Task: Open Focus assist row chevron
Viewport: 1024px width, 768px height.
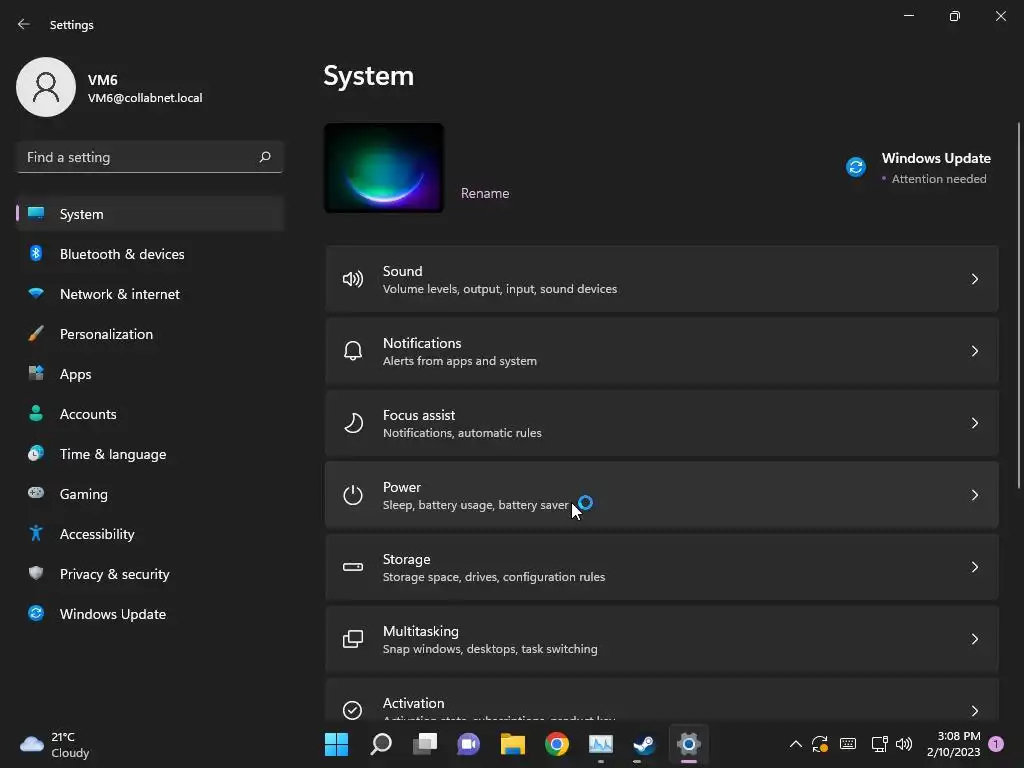Action: point(974,423)
